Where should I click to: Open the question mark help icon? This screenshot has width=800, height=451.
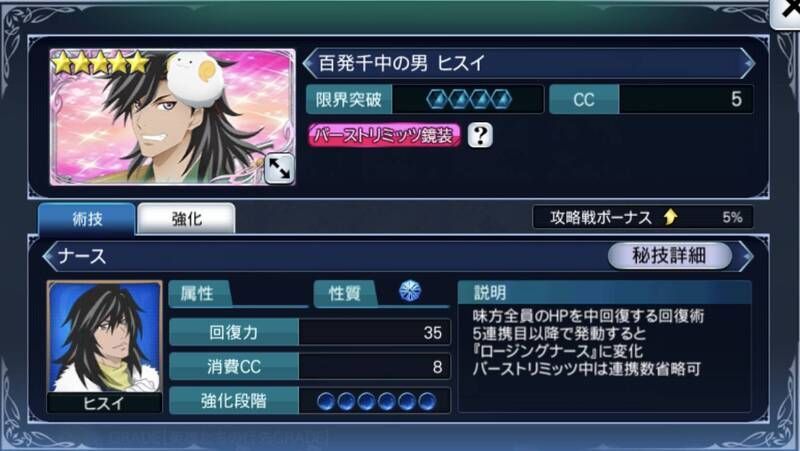[x=480, y=136]
